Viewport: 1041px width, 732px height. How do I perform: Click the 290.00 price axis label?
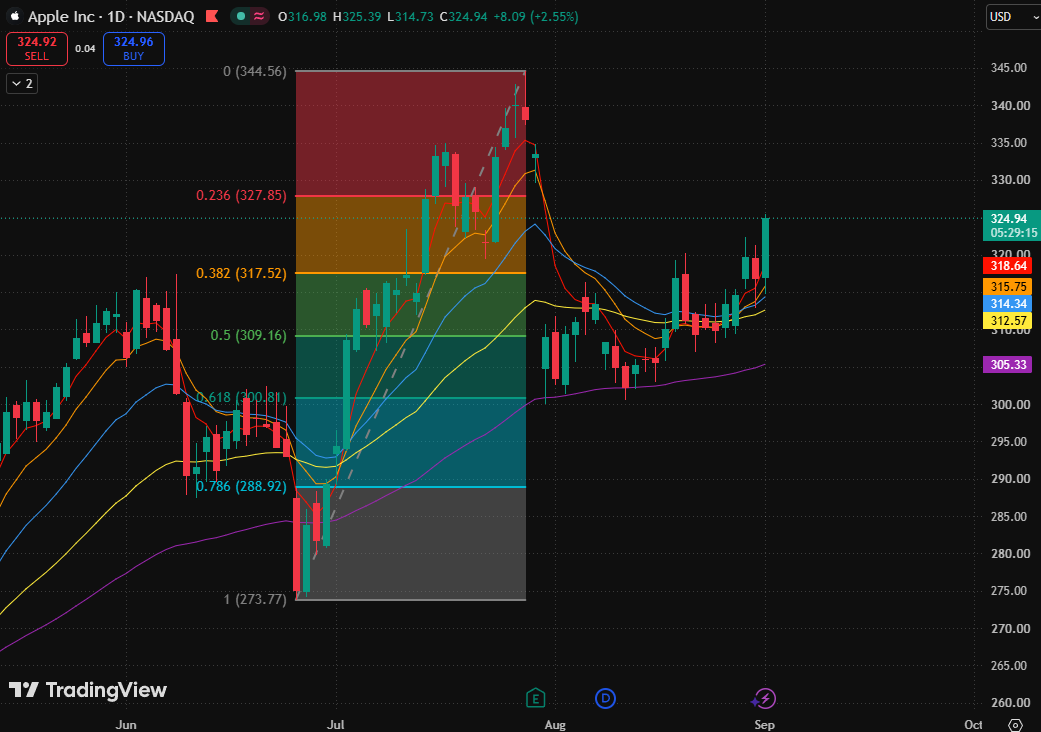pyautogui.click(x=1010, y=478)
